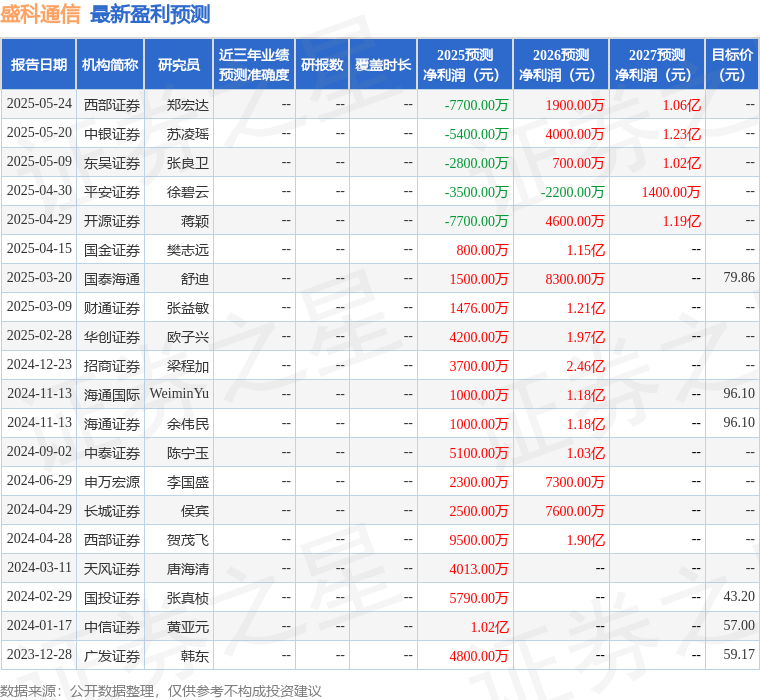Screen dimensions: 760x700
Task: Select researcher 樊志远
Action: (x=188, y=250)
